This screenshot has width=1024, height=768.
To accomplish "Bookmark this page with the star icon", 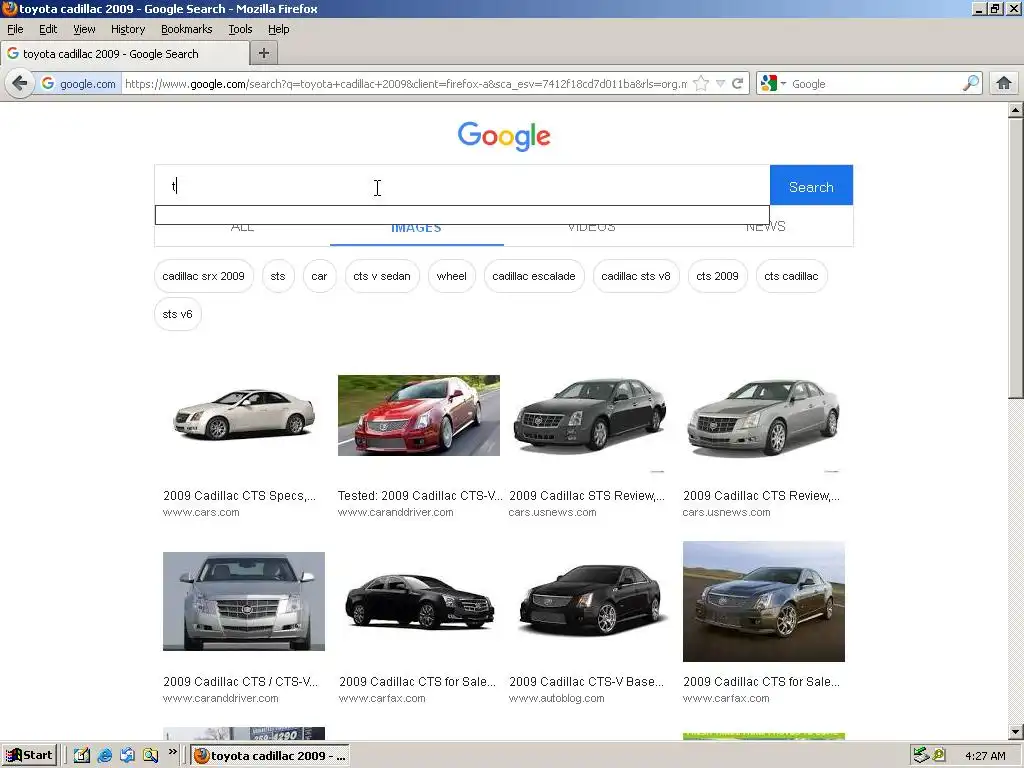I will click(701, 84).
